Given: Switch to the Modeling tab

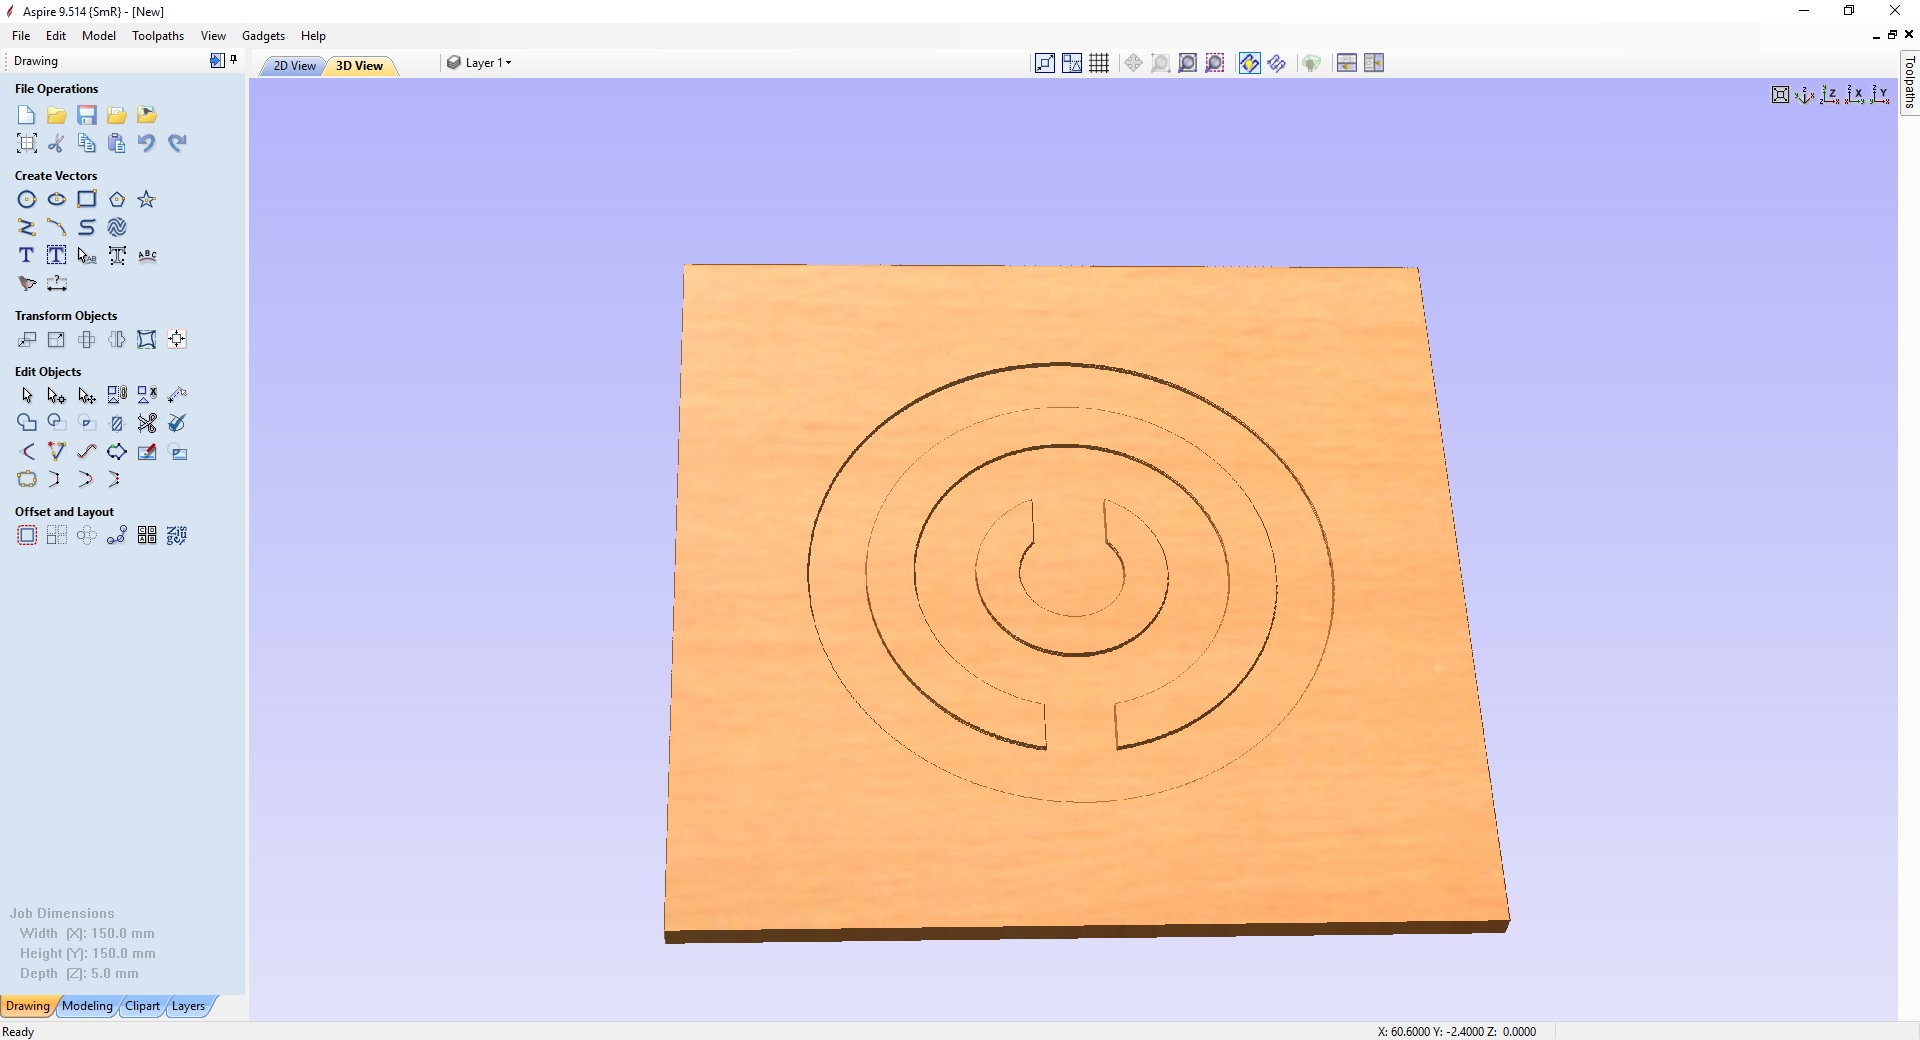Looking at the screenshot, I should (x=87, y=1006).
